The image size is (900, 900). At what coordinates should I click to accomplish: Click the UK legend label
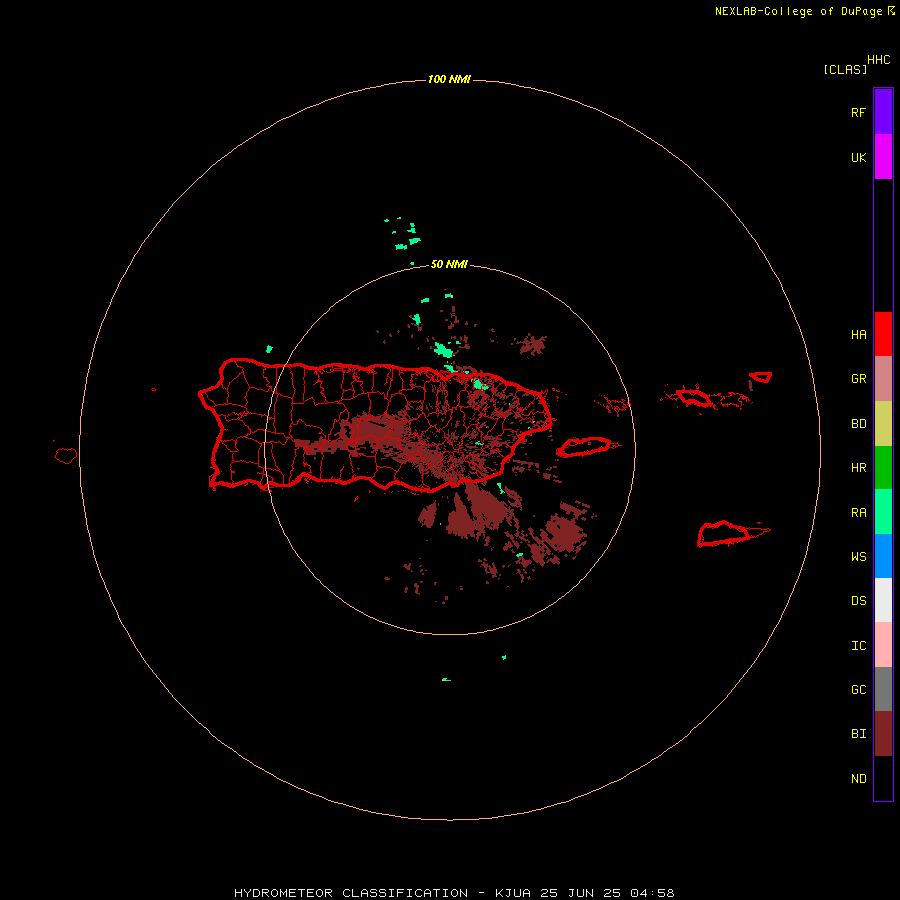click(x=858, y=157)
